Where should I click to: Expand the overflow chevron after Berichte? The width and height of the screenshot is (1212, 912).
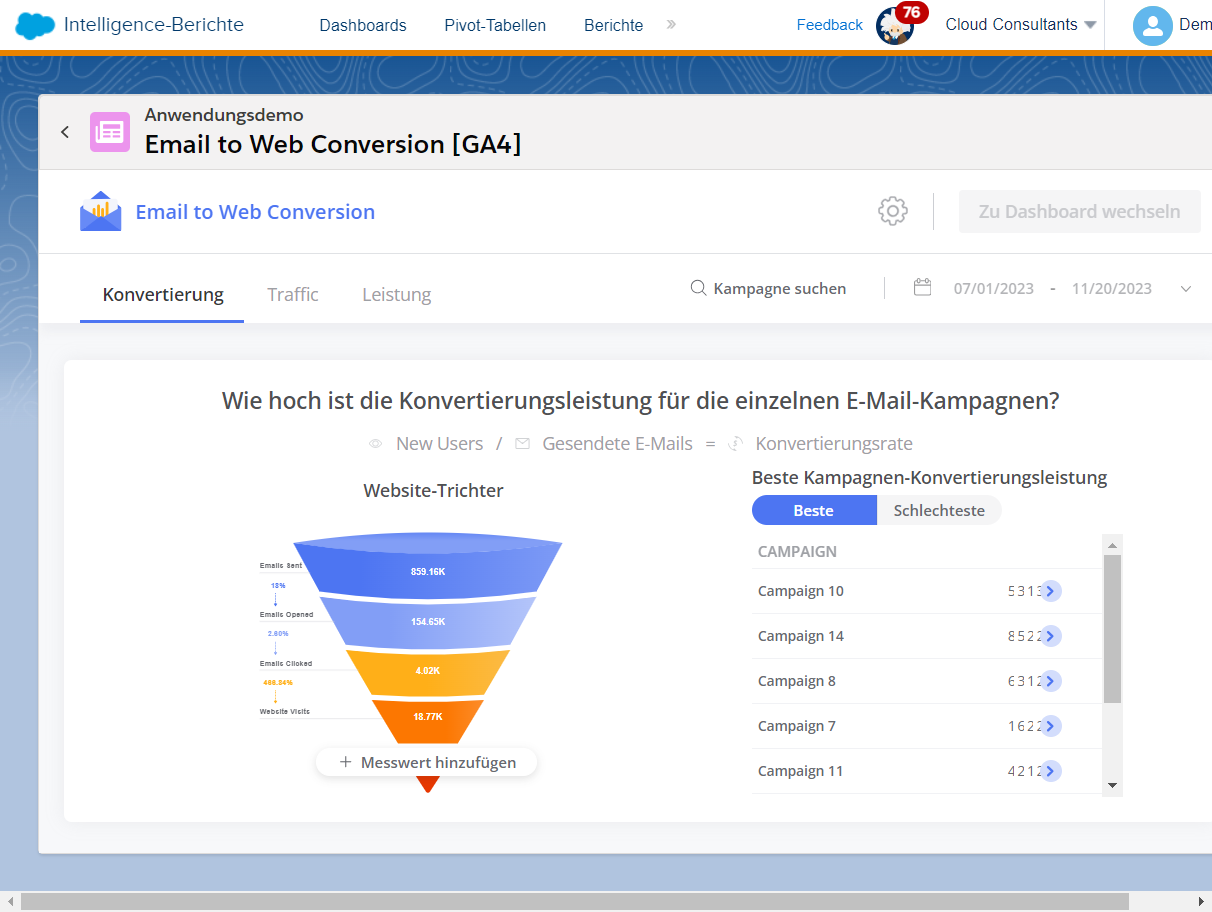click(x=670, y=24)
